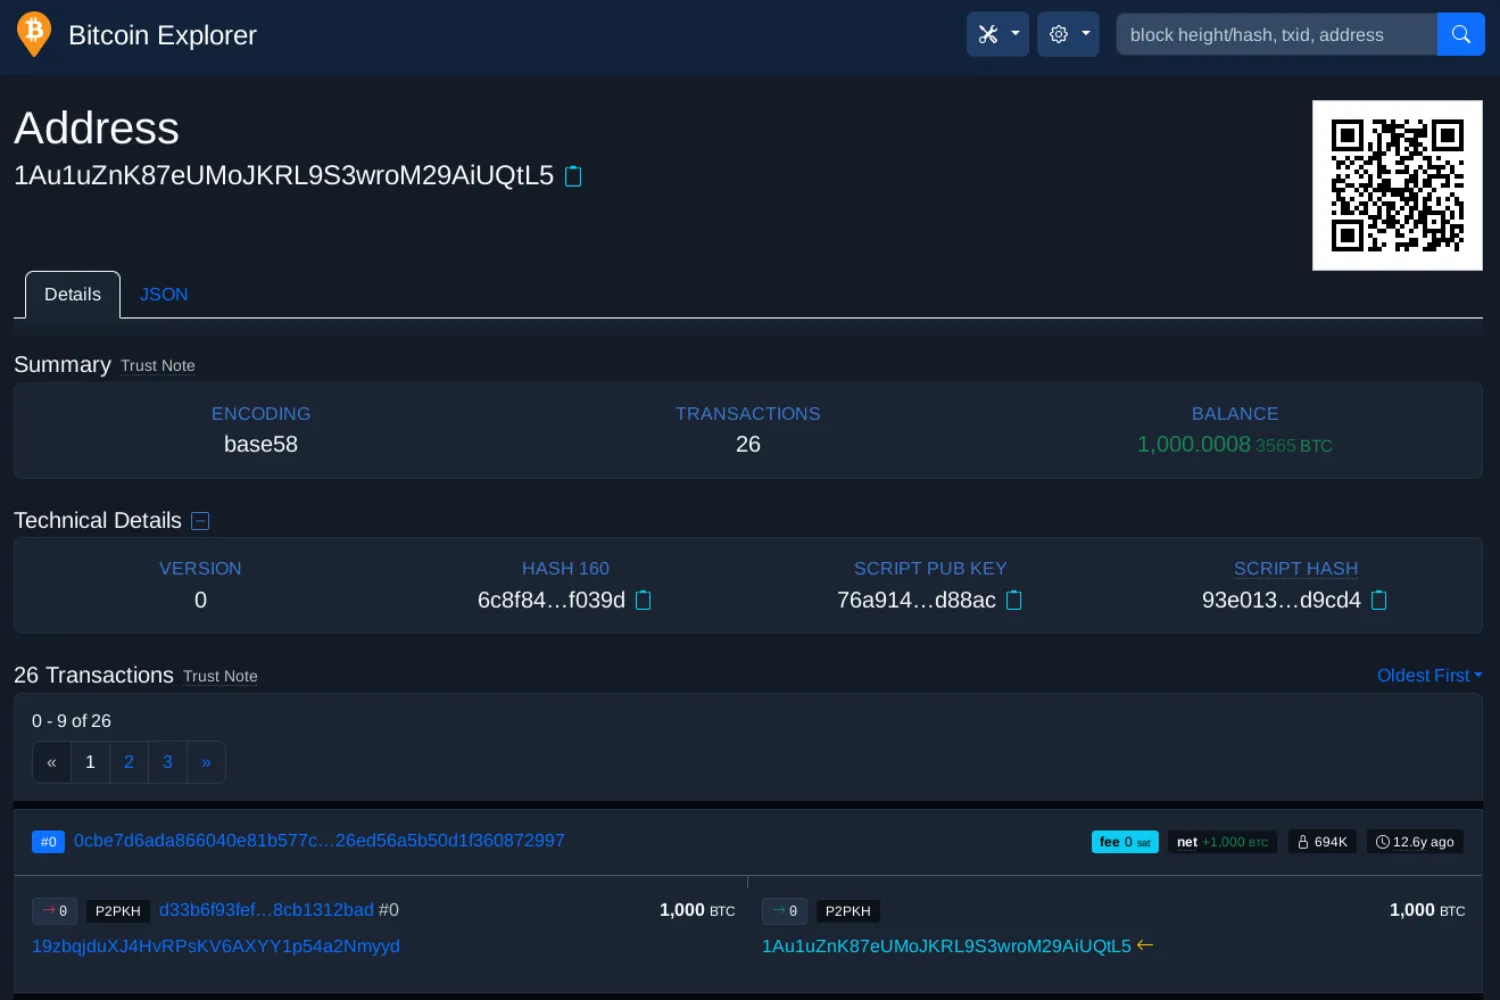Select the Details tab
Viewport: 1500px width, 1000px height.
click(x=72, y=294)
